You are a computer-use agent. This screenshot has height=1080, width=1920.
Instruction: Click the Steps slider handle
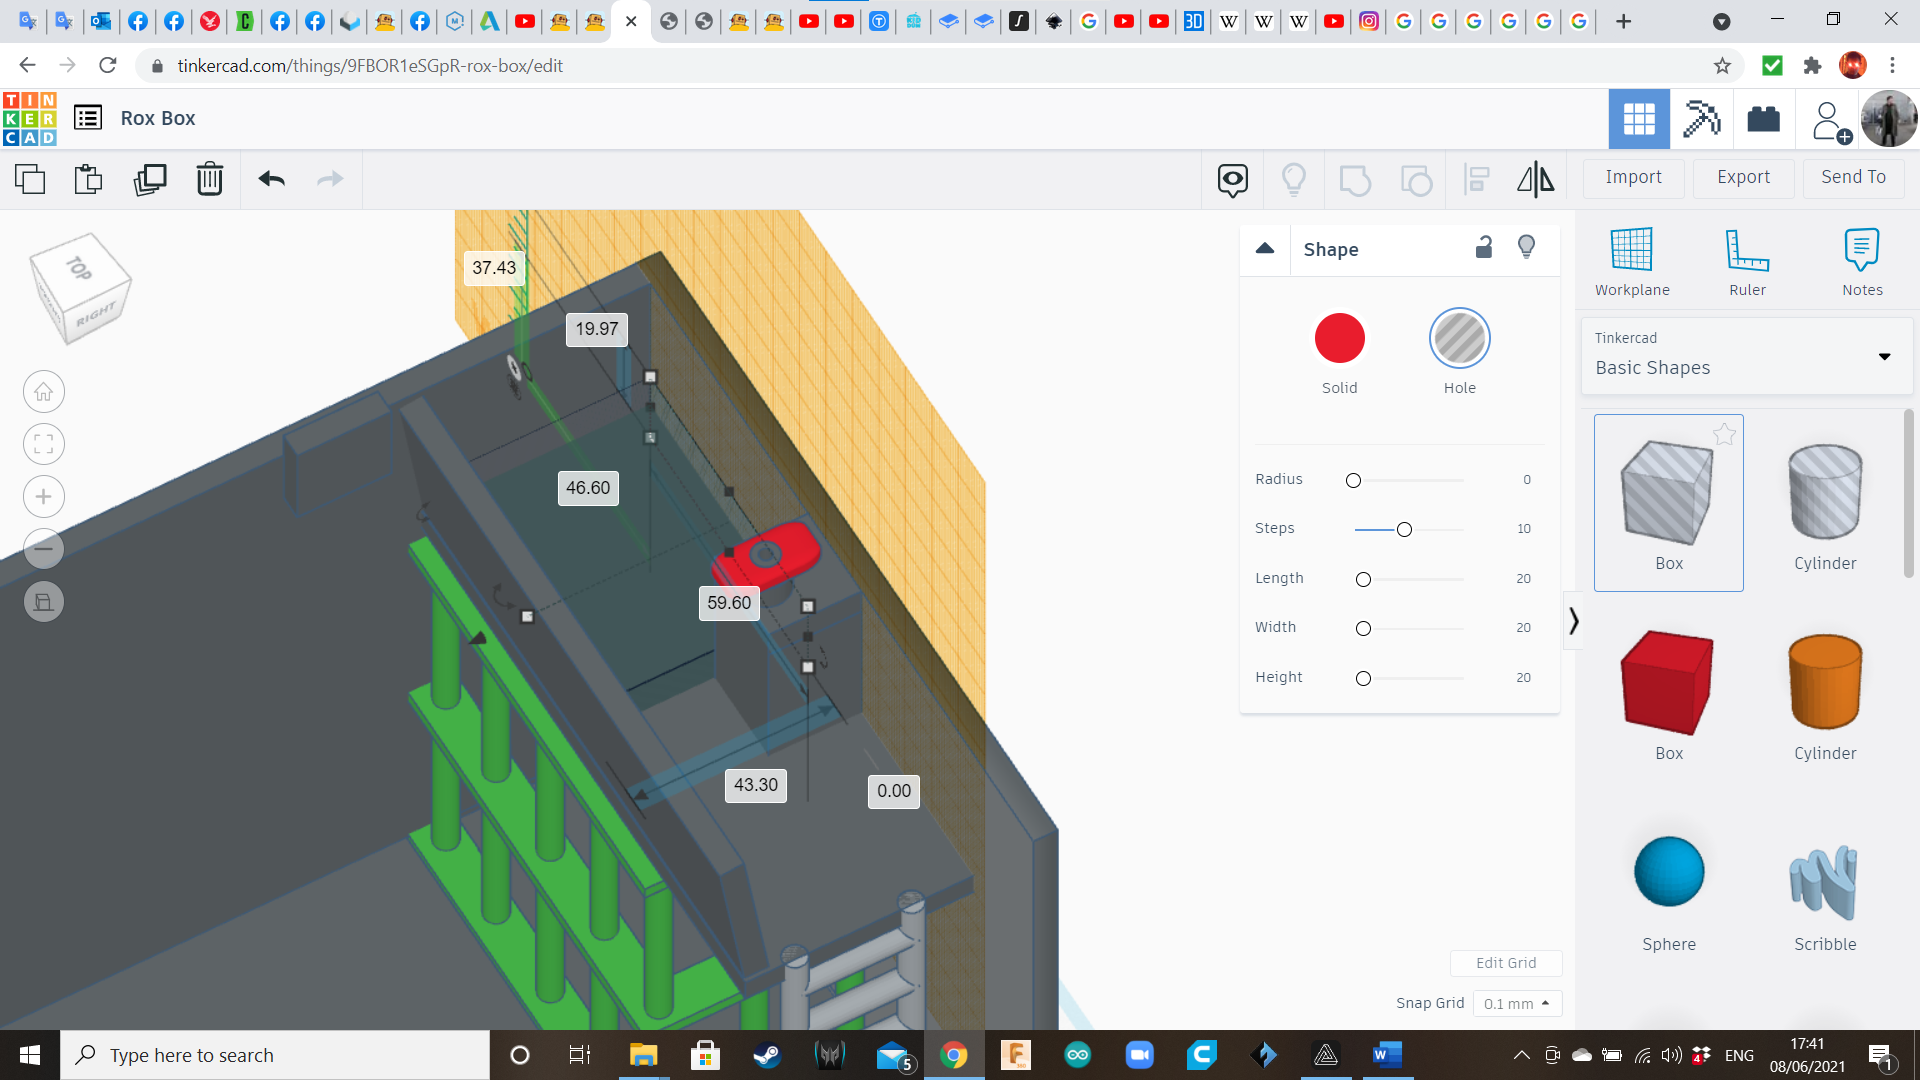point(1404,529)
